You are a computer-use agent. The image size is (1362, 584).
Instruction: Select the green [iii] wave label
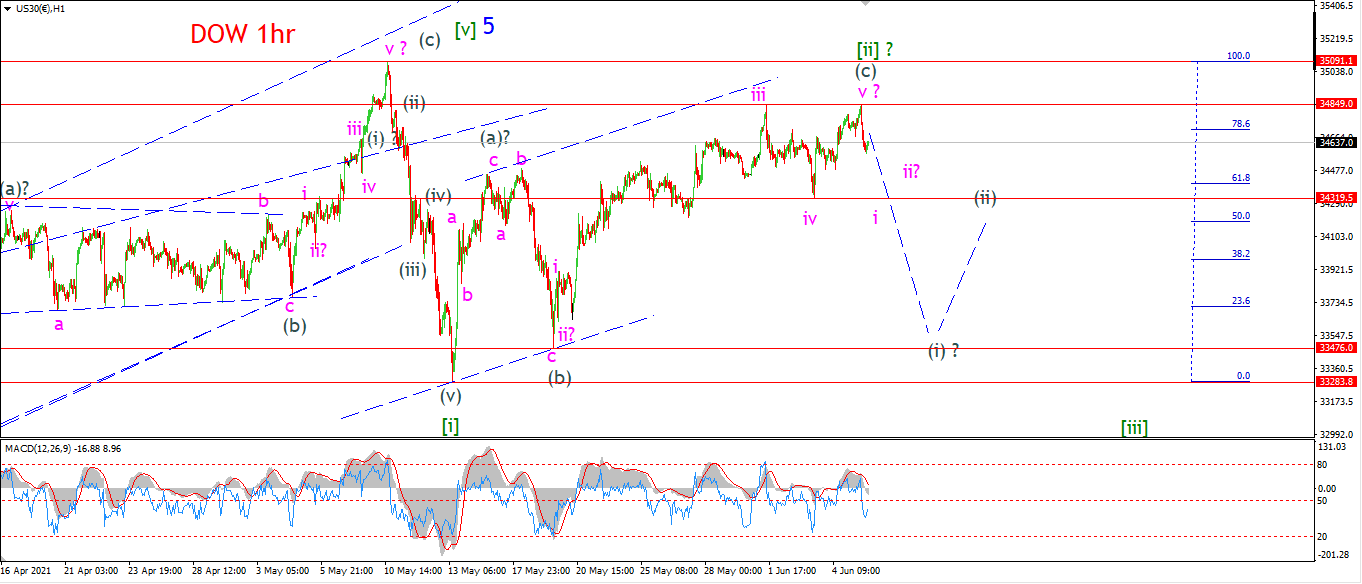point(1134,428)
